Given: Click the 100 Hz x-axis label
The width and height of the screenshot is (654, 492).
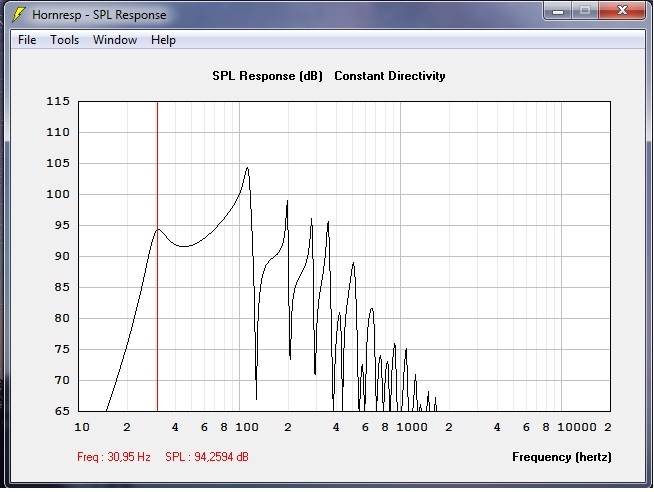Looking at the screenshot, I should click(x=247, y=427).
